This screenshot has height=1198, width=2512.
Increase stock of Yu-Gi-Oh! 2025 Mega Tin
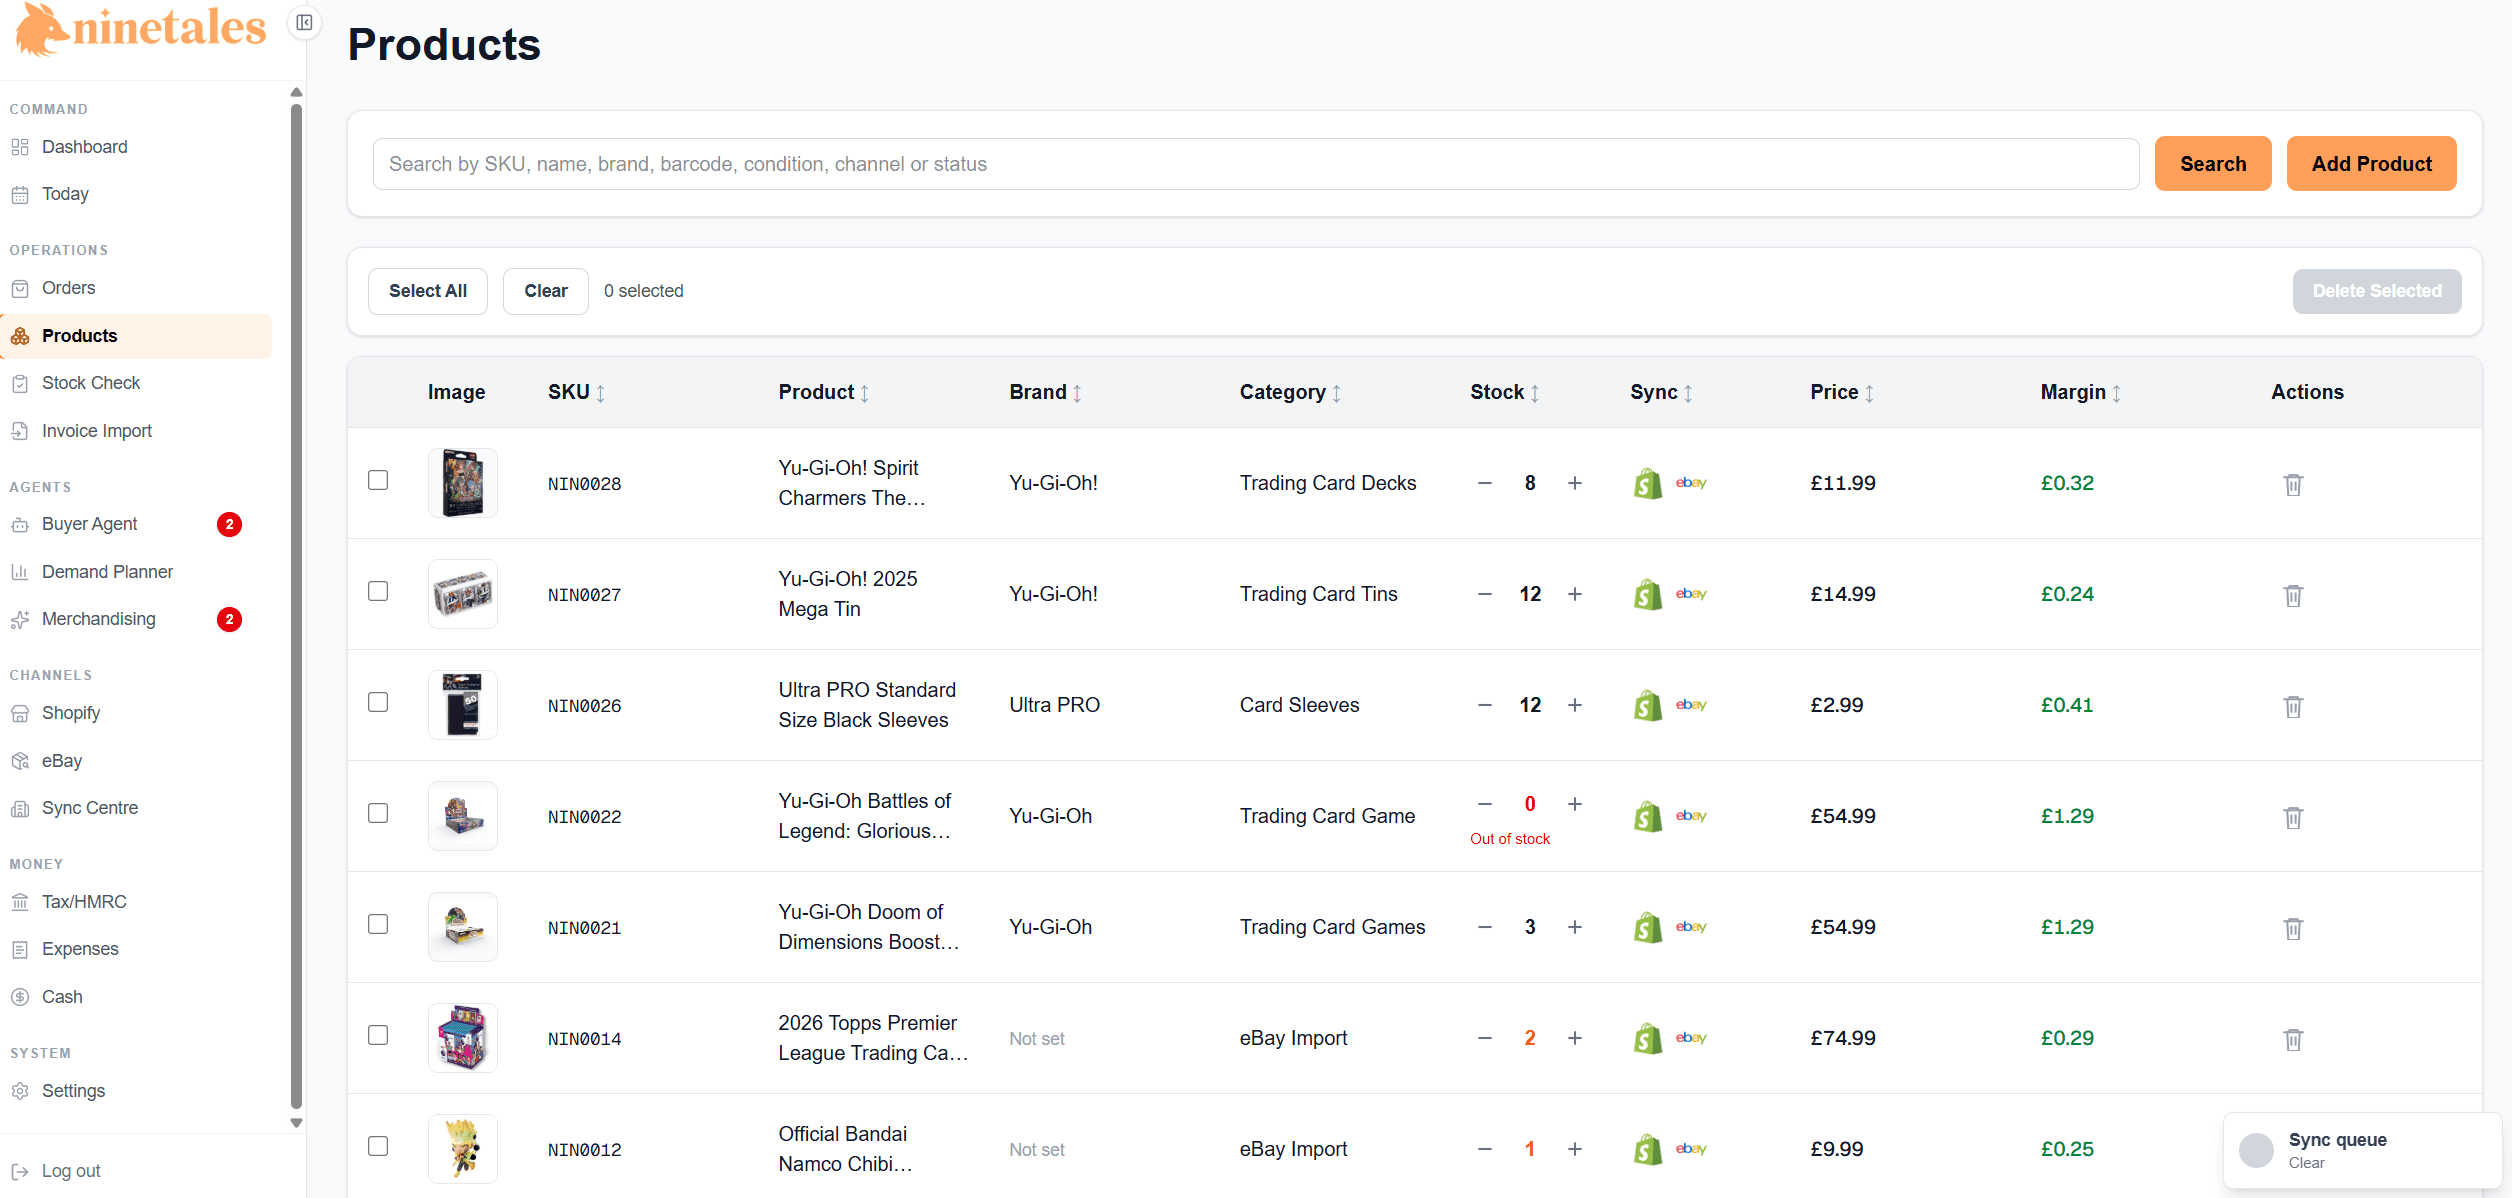[x=1575, y=594]
